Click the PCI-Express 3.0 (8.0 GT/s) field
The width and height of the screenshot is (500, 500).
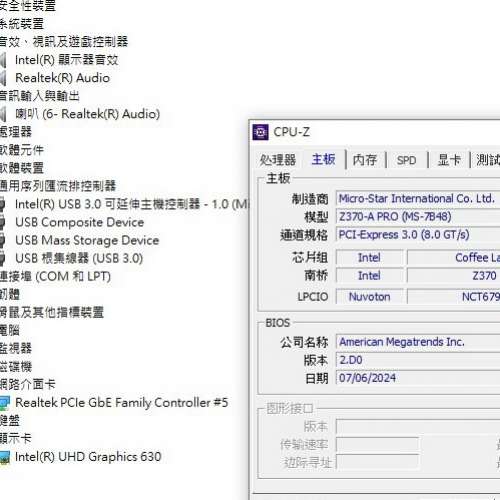pos(418,235)
